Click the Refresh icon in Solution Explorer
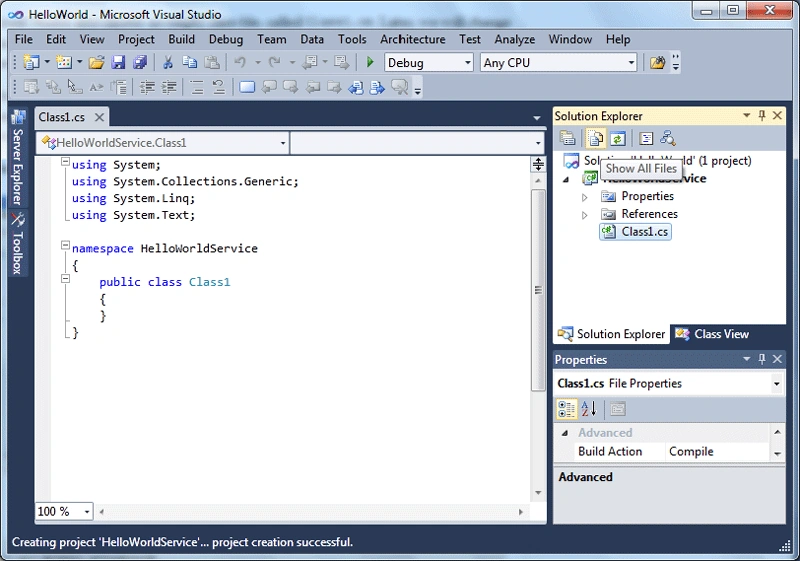 [617, 138]
